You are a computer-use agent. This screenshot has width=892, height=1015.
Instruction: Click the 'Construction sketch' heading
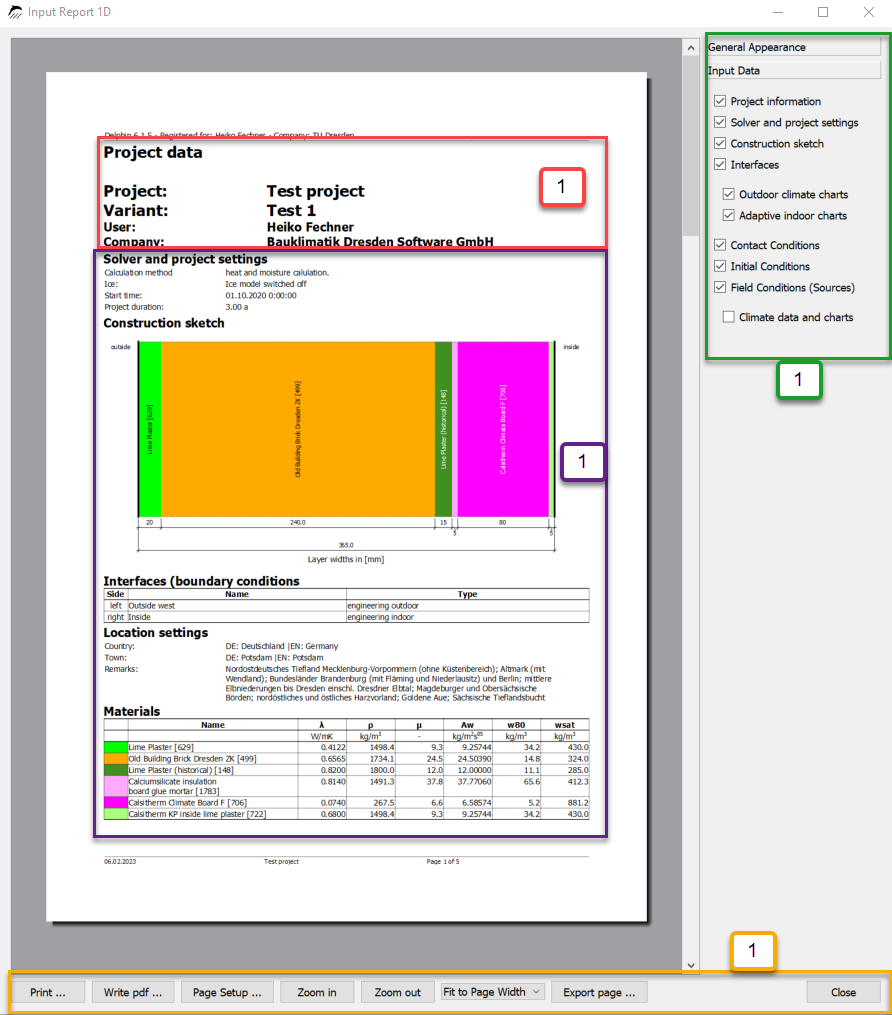pyautogui.click(x=164, y=323)
